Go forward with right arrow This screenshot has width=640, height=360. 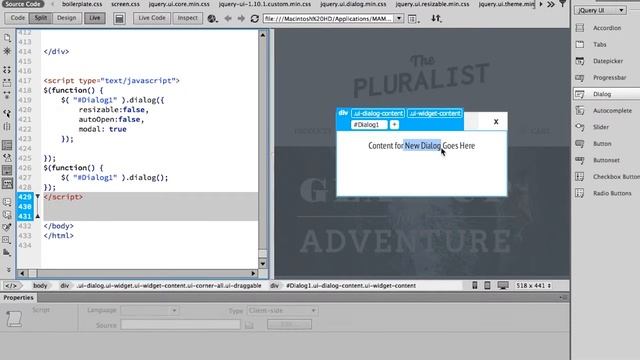[241, 18]
